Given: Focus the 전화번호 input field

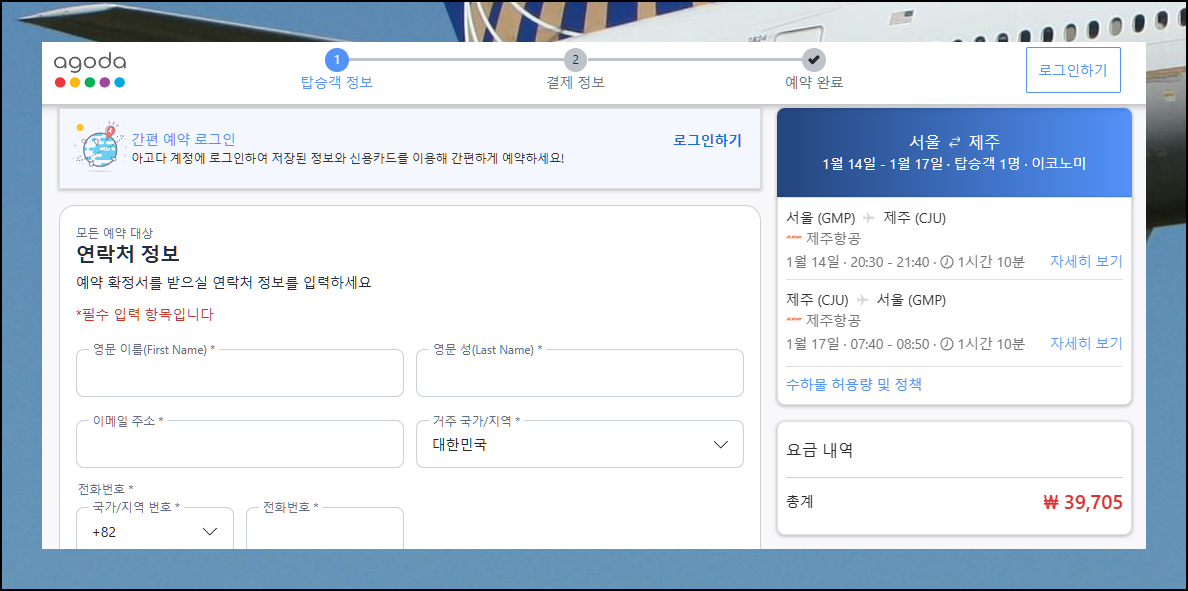Looking at the screenshot, I should click(325, 530).
